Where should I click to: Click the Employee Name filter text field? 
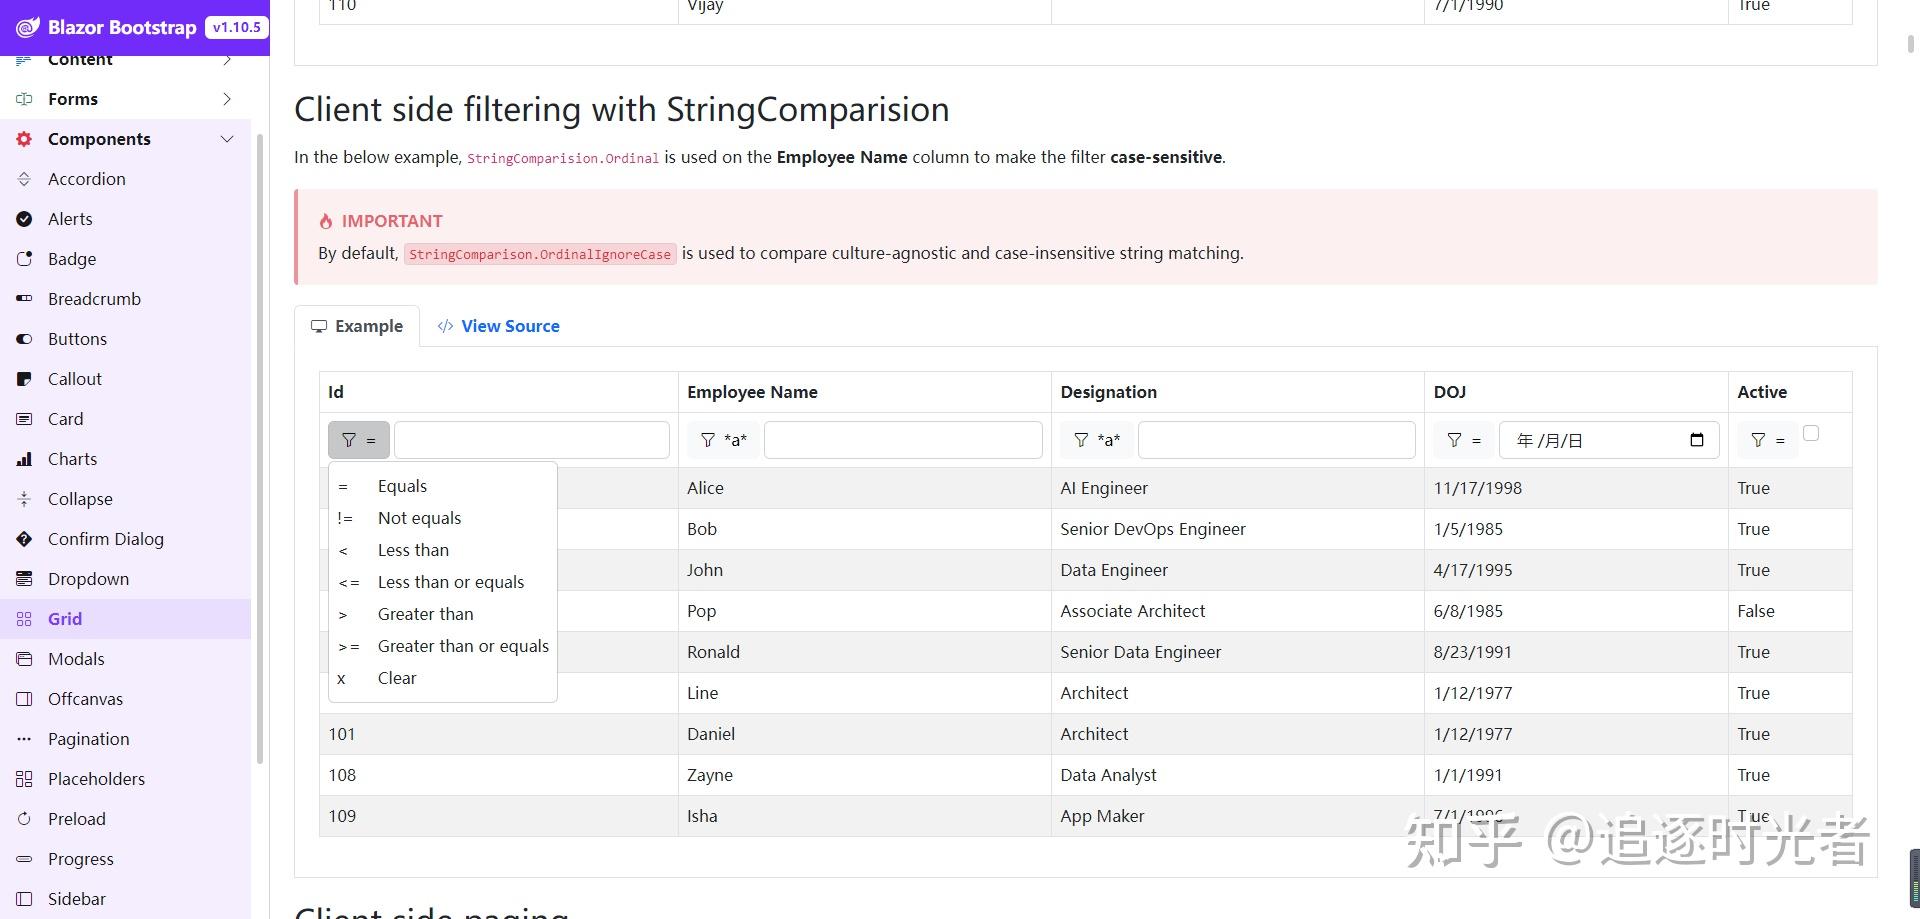[x=902, y=440]
